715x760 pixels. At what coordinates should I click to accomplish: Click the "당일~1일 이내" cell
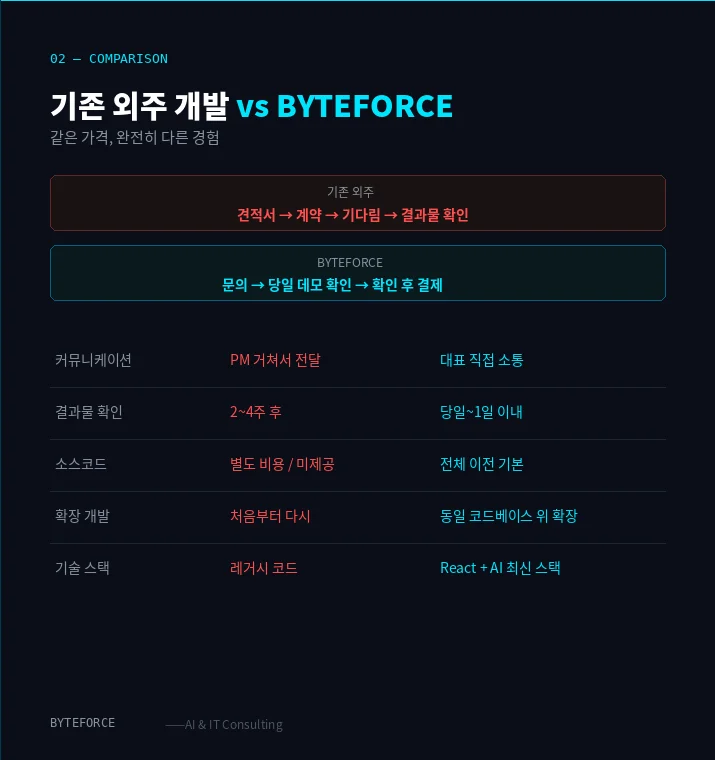point(481,412)
